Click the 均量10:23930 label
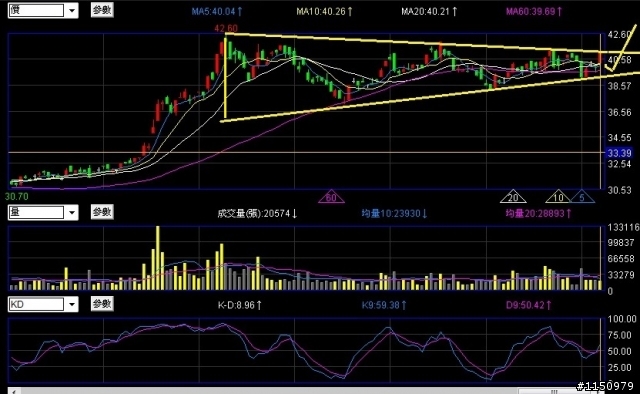The height and width of the screenshot is (394, 640). coord(394,214)
